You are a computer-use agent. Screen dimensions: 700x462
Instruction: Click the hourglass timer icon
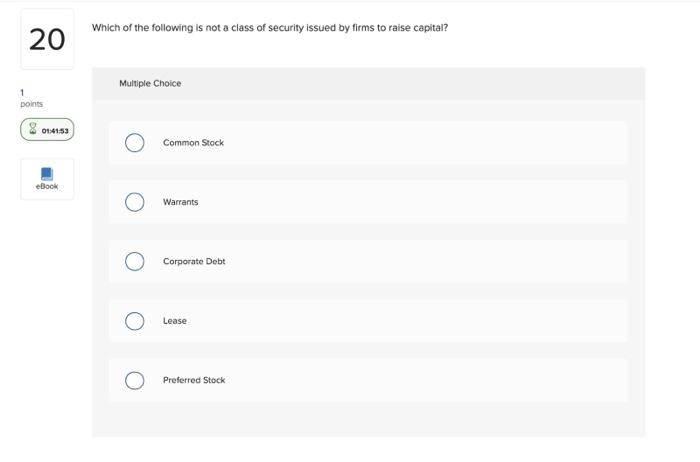click(32, 129)
